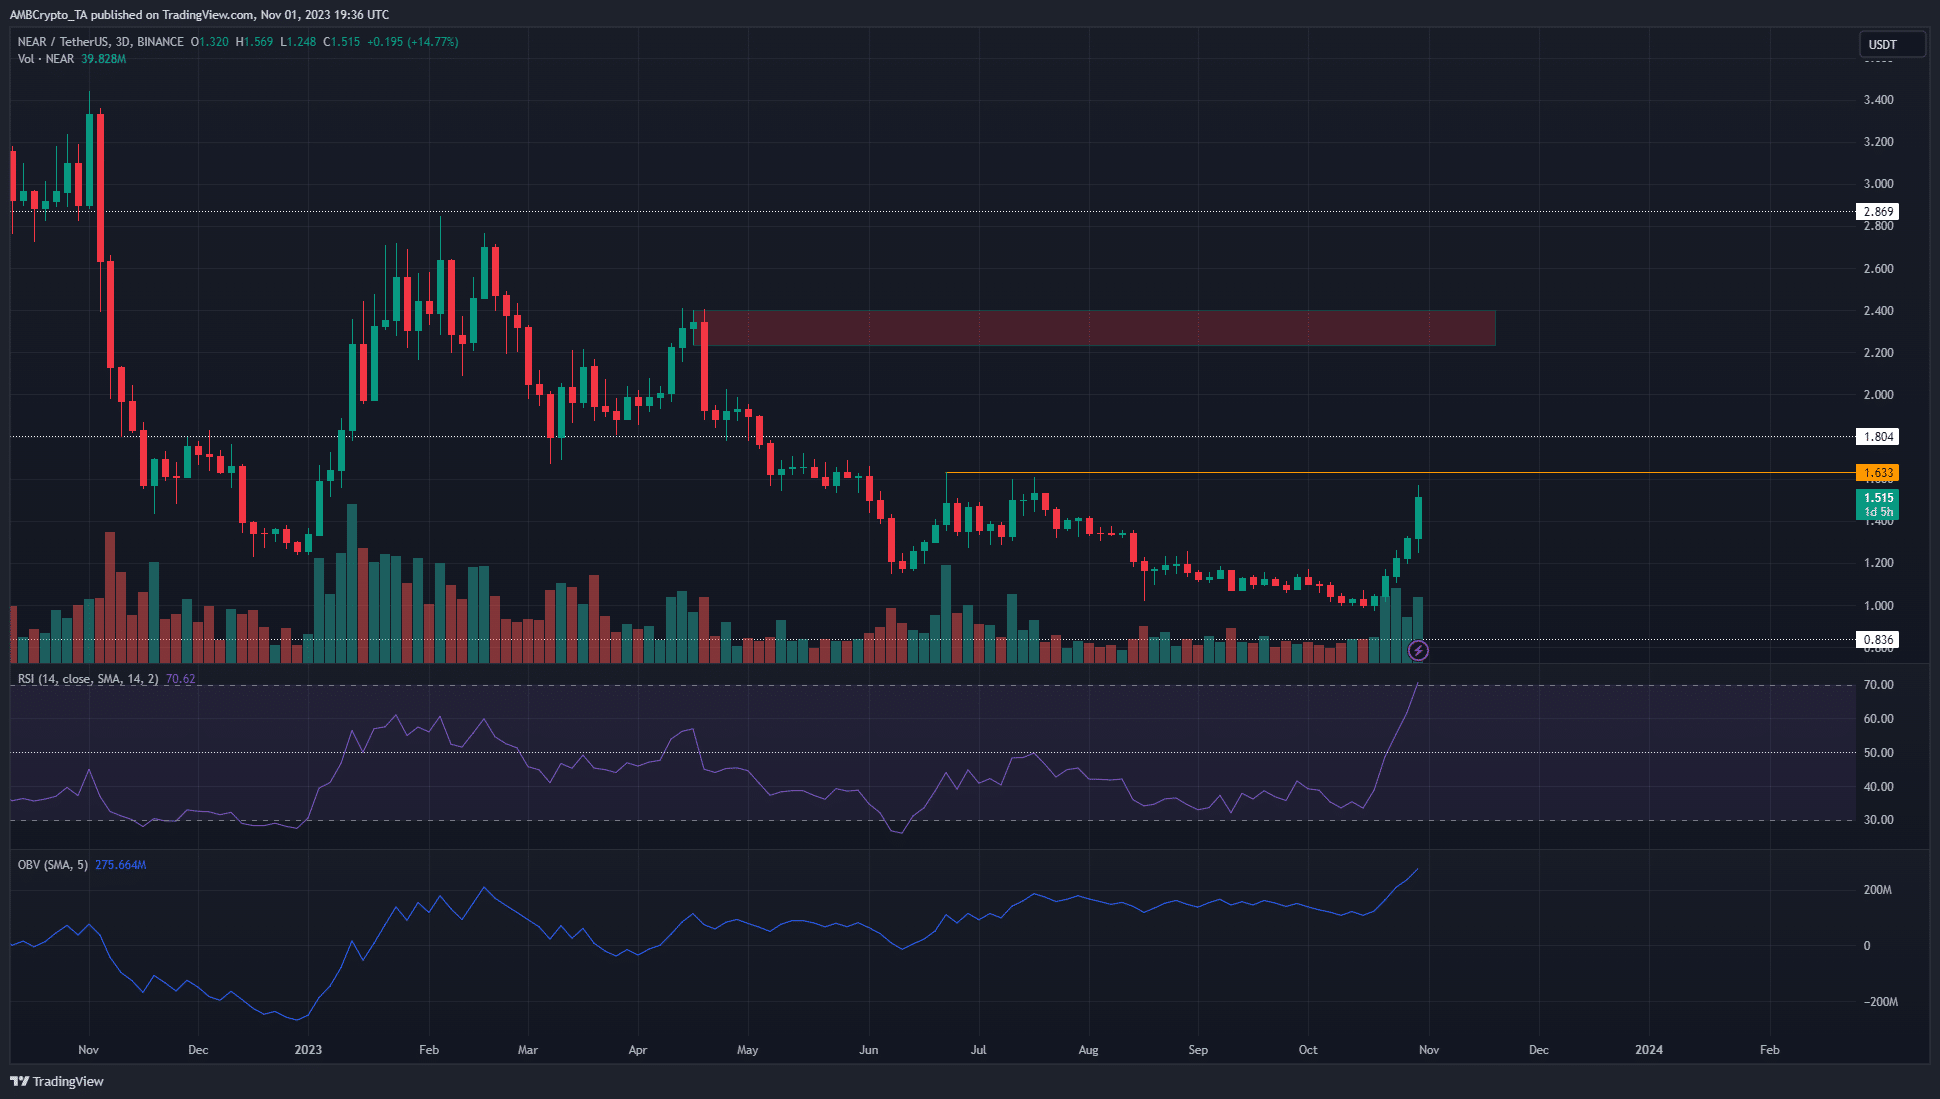Select the red supply zone rectangle
The height and width of the screenshot is (1099, 1940).
click(1094, 328)
